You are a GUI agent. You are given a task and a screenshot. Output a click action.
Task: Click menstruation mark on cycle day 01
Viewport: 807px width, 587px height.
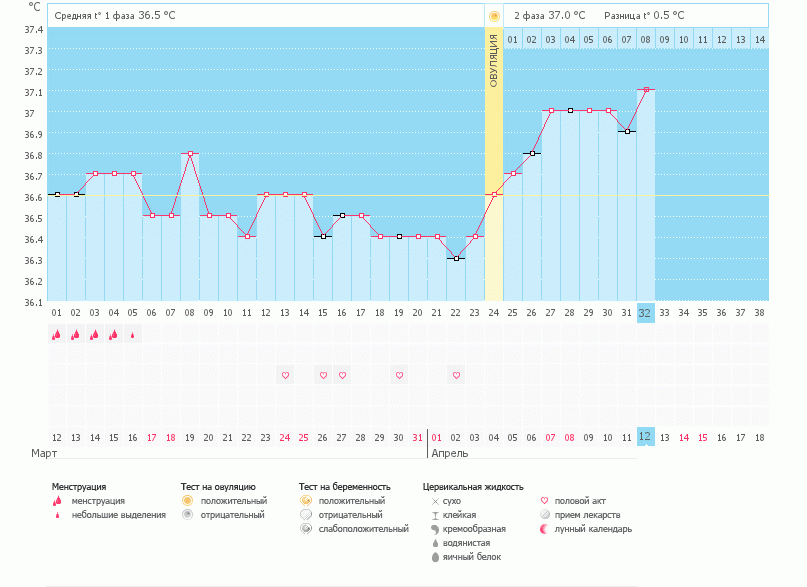(x=57, y=335)
